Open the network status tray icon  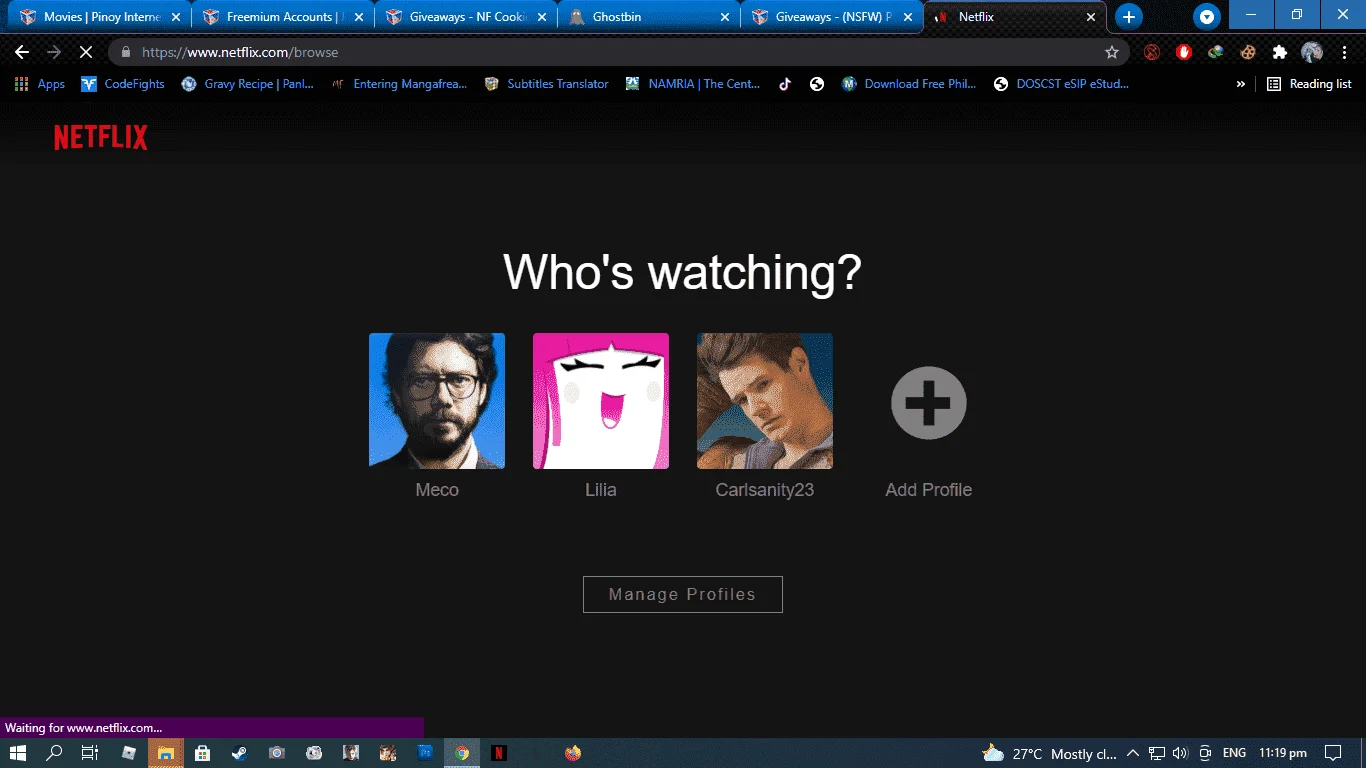point(1157,753)
